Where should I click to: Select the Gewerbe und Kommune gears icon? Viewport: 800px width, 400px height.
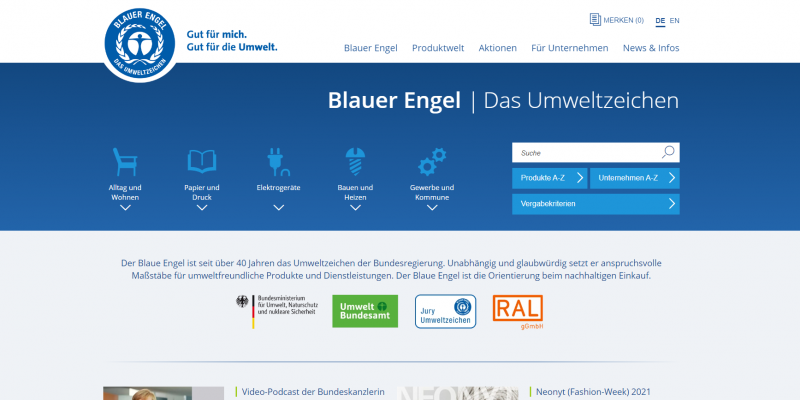click(432, 162)
